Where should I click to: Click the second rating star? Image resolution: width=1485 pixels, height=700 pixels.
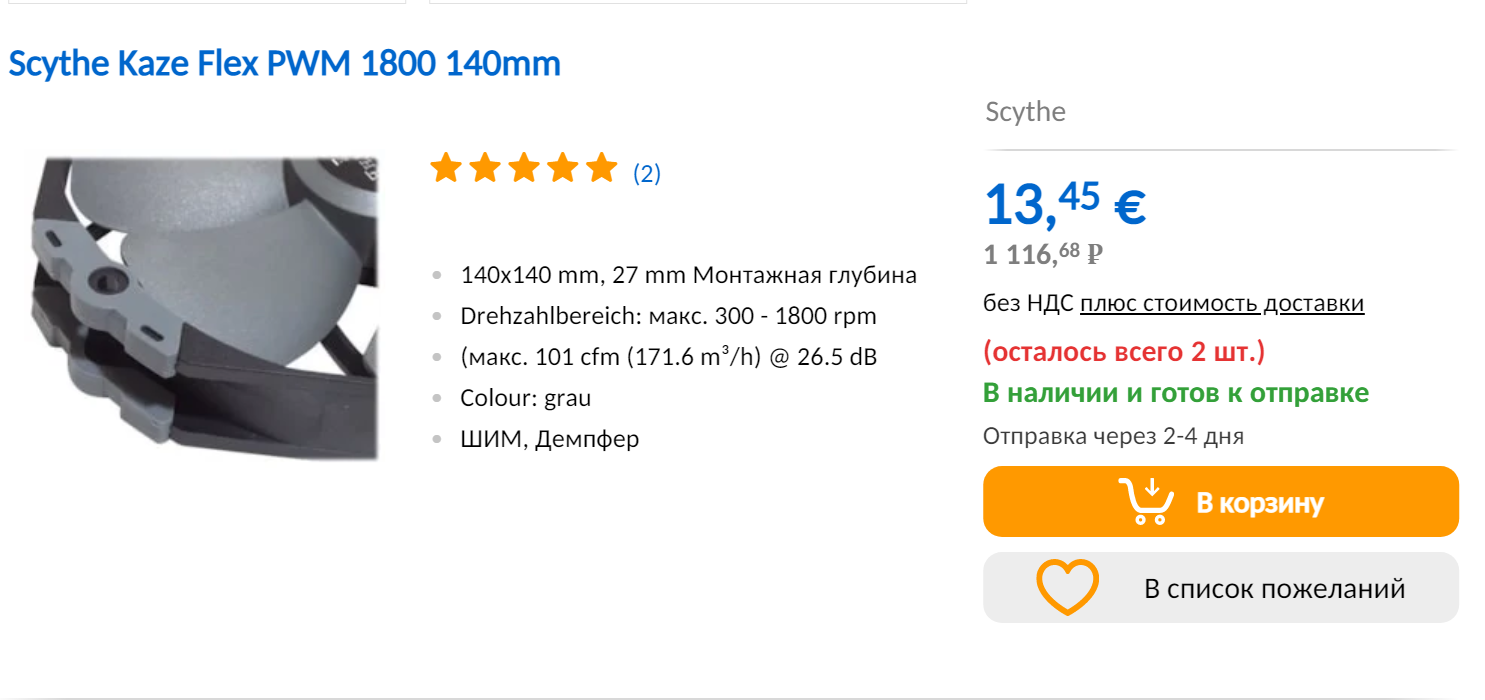point(484,168)
